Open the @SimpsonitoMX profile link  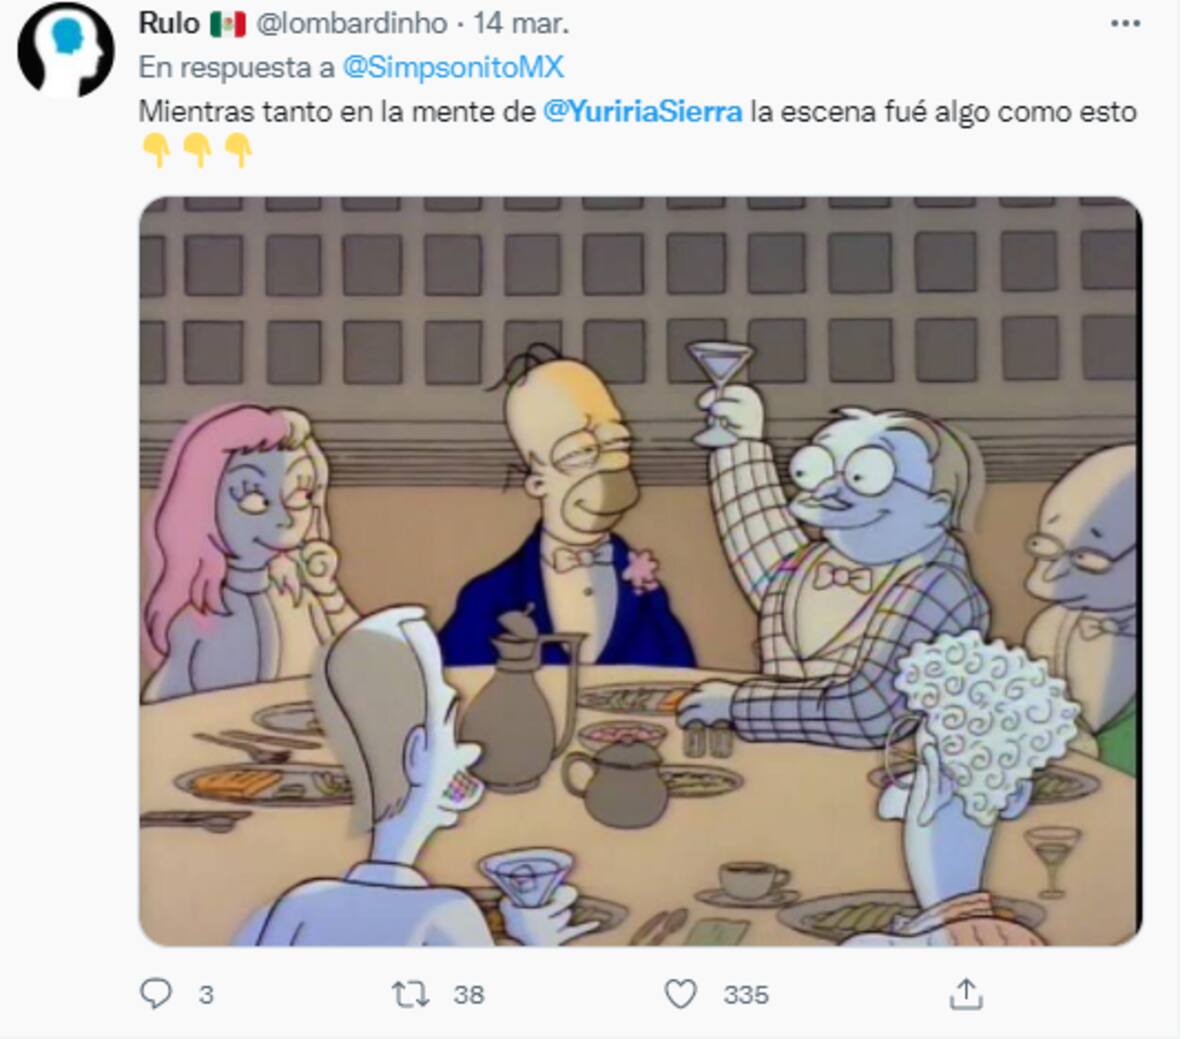coord(453,67)
